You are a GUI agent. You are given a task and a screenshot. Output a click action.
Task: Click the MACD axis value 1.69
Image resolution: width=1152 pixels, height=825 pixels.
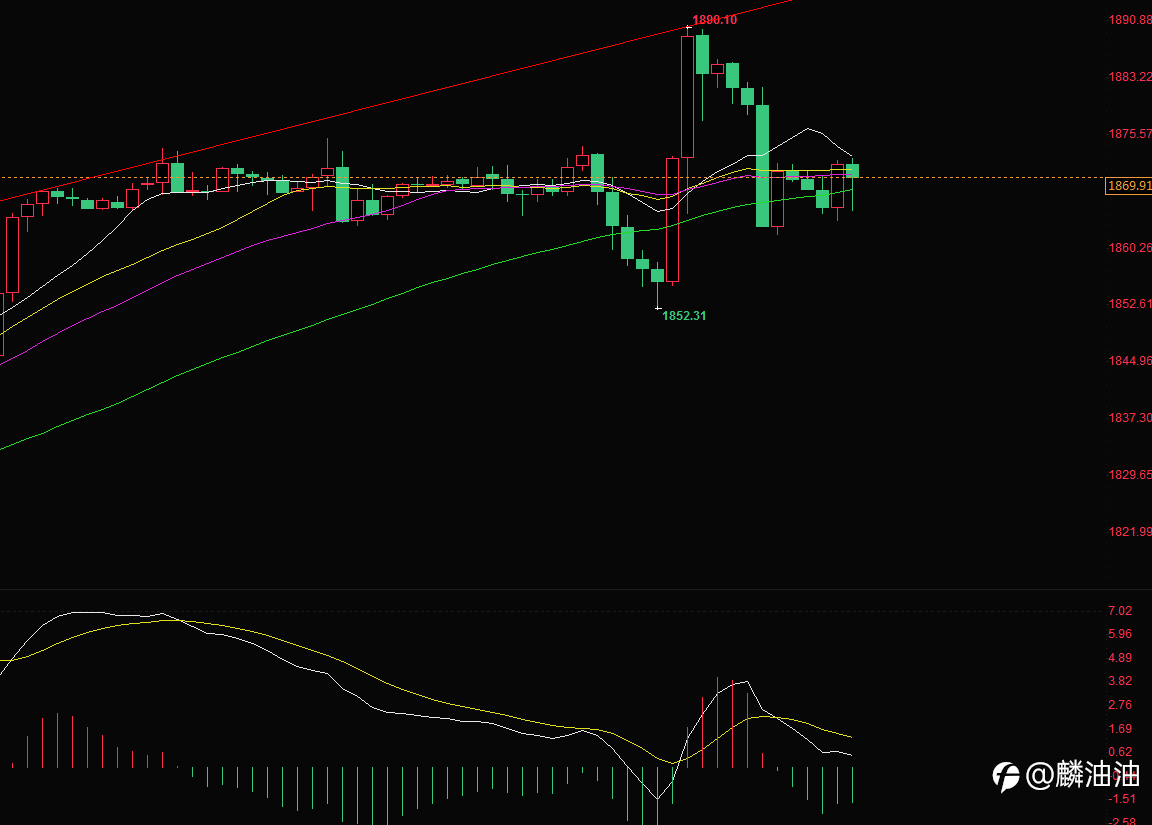coord(1120,729)
